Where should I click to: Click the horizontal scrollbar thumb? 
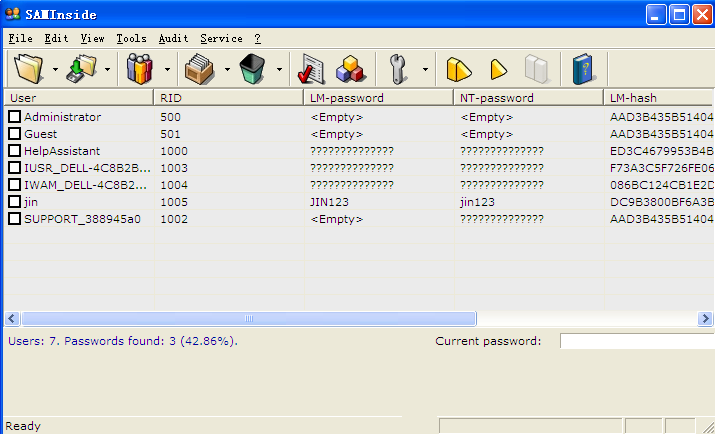click(x=249, y=318)
